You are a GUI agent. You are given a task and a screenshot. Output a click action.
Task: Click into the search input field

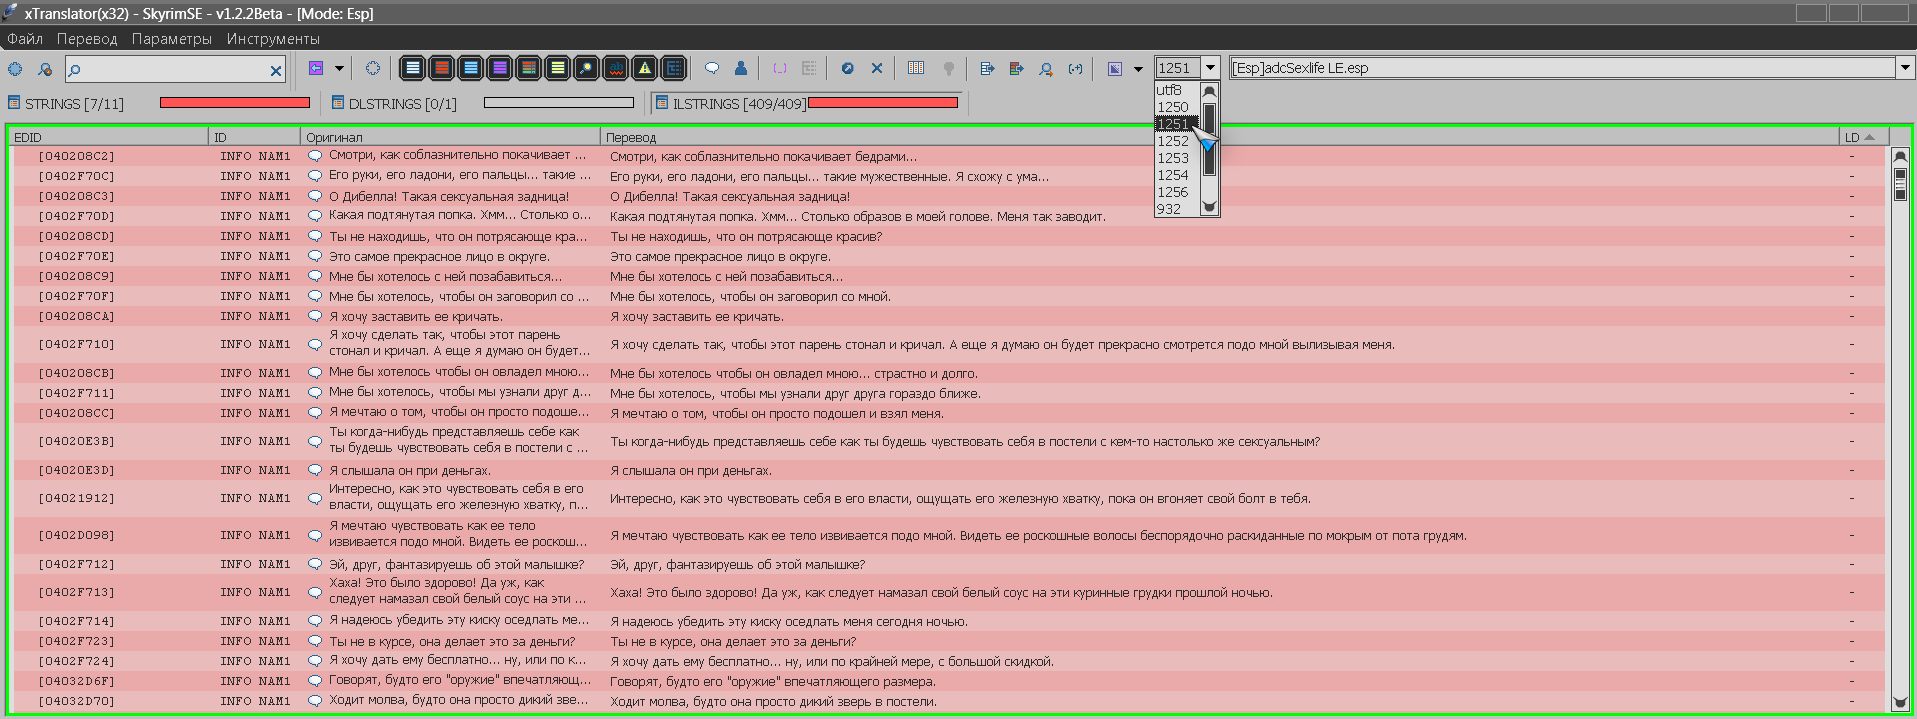click(x=170, y=69)
